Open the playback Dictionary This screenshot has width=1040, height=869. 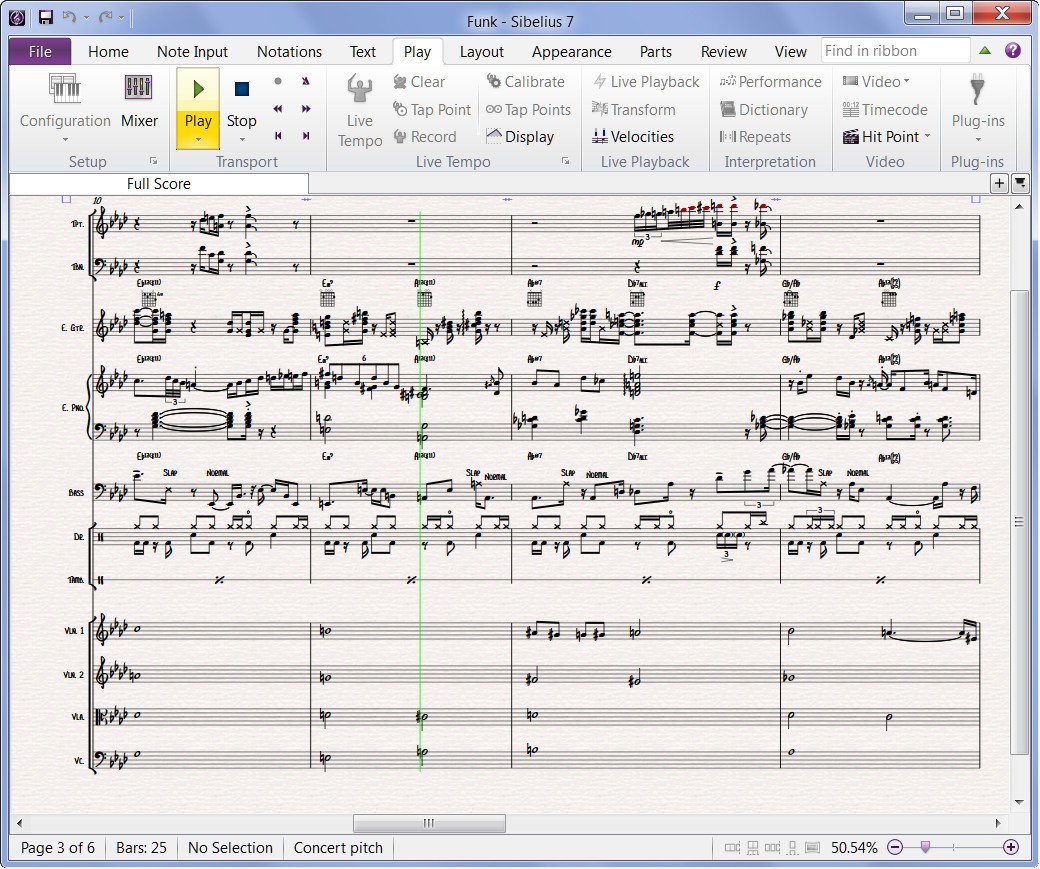763,109
